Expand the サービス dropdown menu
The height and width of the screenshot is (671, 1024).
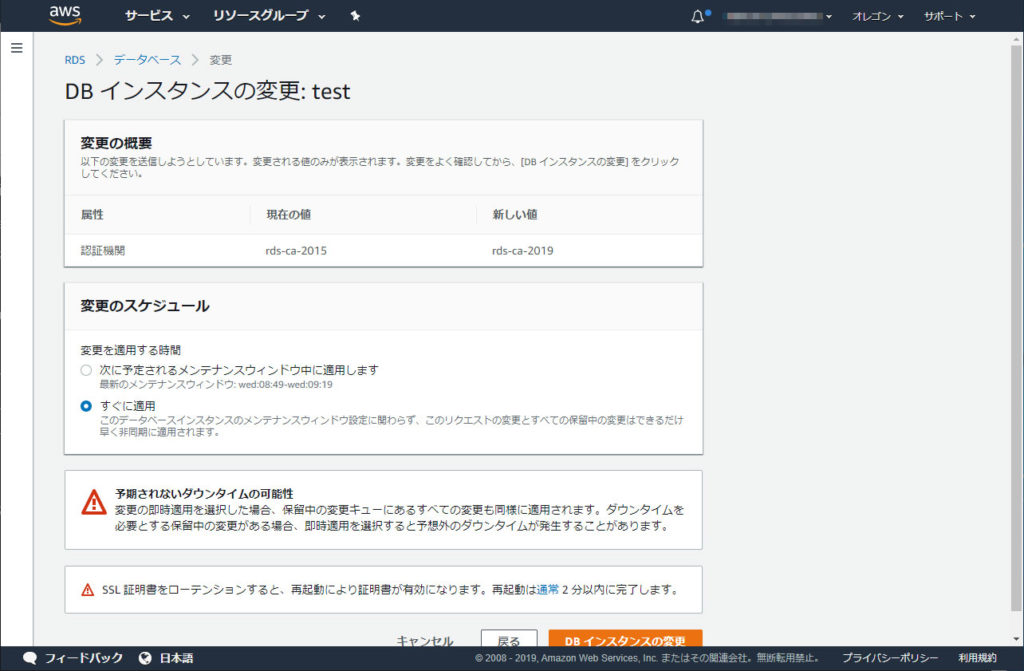[157, 16]
